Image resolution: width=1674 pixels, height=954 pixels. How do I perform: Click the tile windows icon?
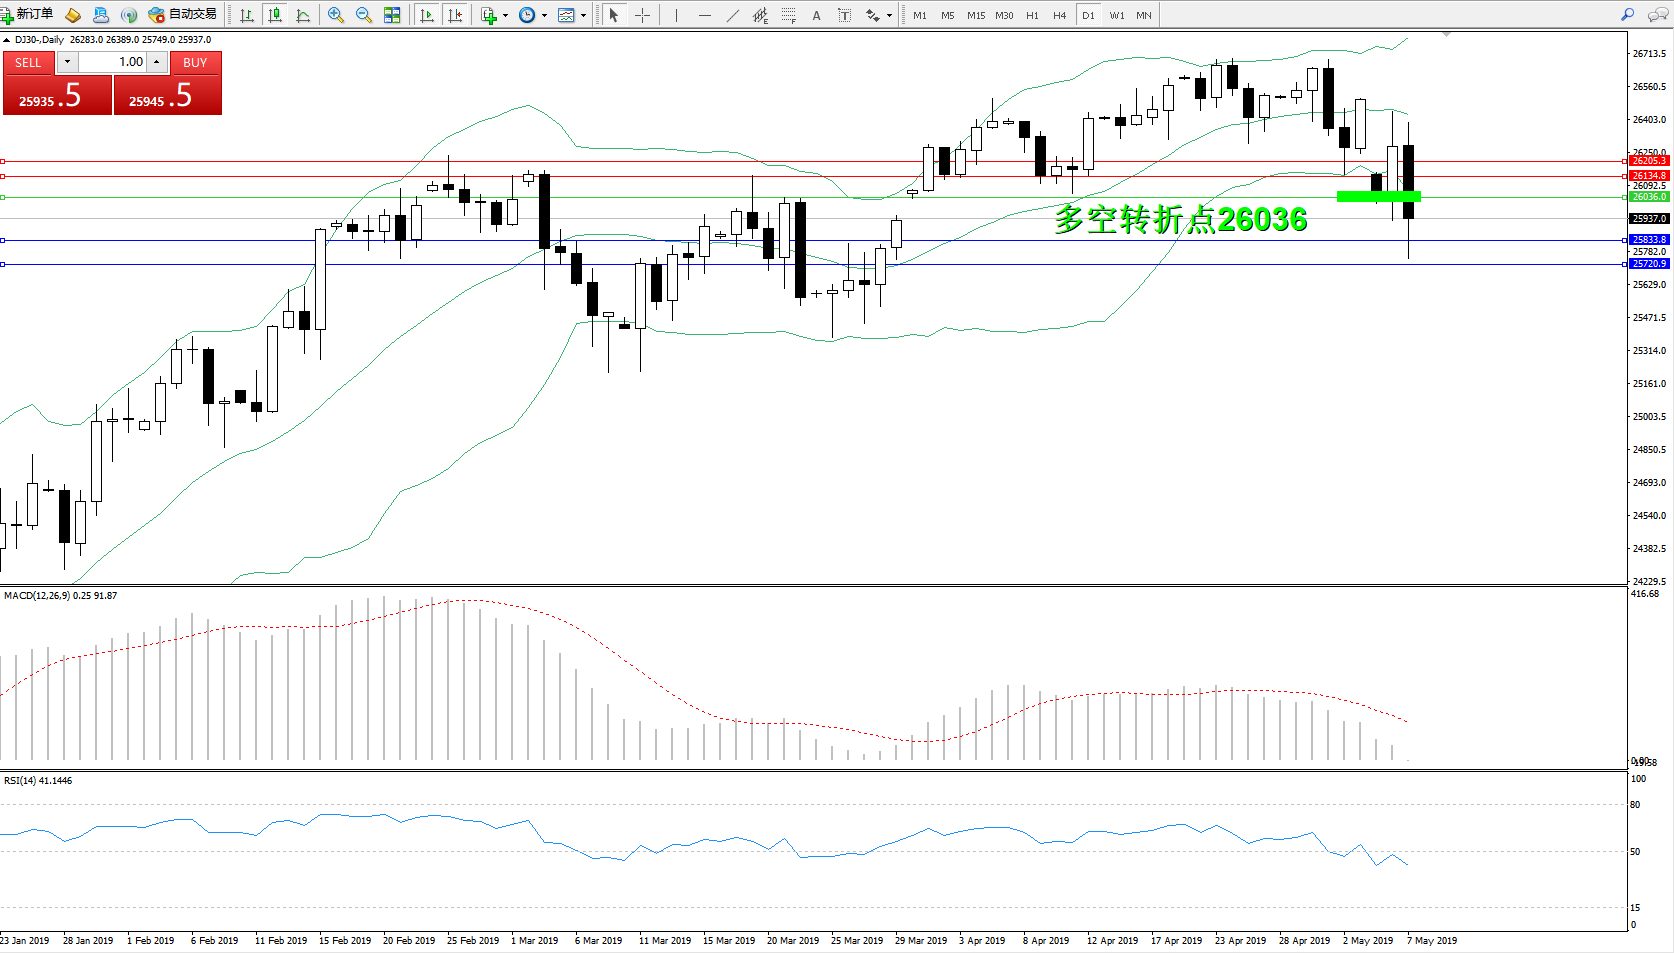[x=392, y=15]
